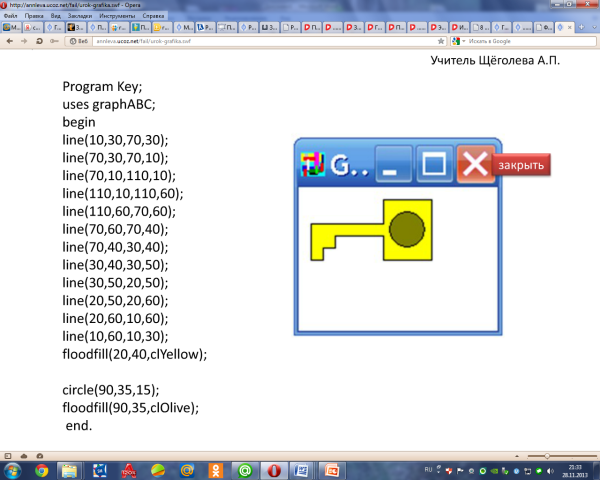The width and height of the screenshot is (600, 480).
Task: Click the browser Back arrow button
Action: click(9, 42)
